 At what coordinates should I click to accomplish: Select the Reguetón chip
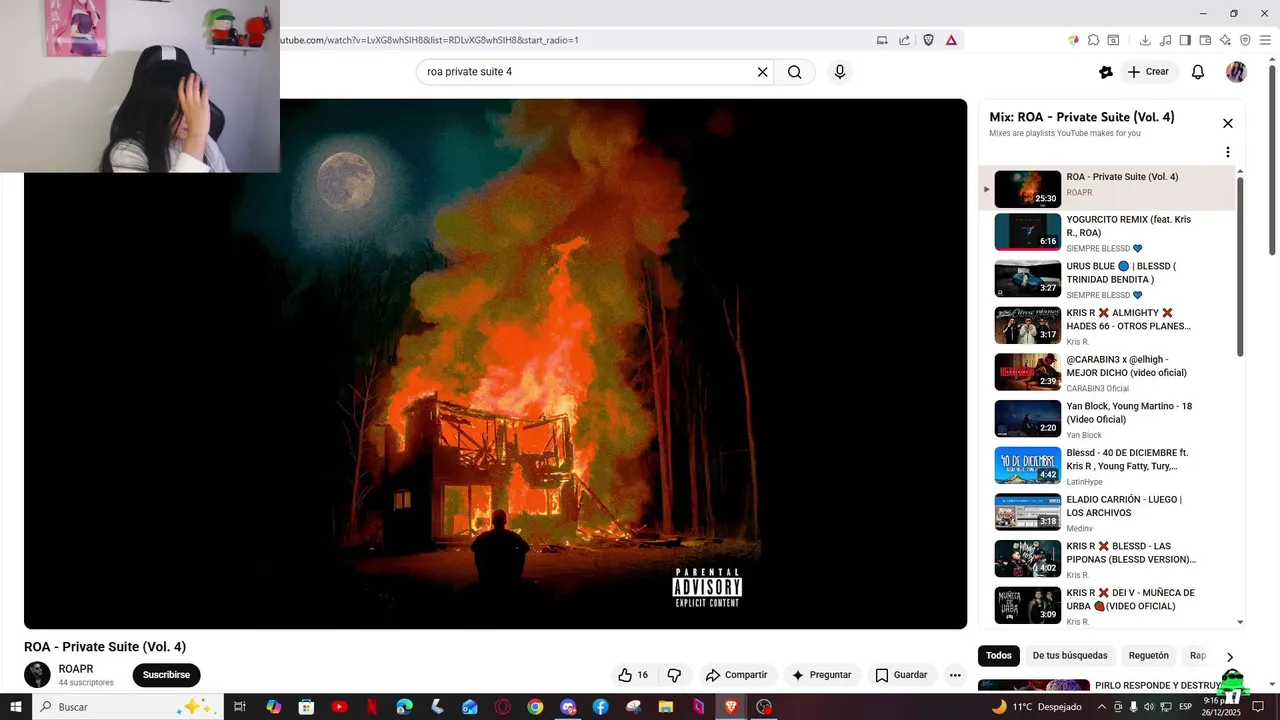pyautogui.click(x=1149, y=656)
